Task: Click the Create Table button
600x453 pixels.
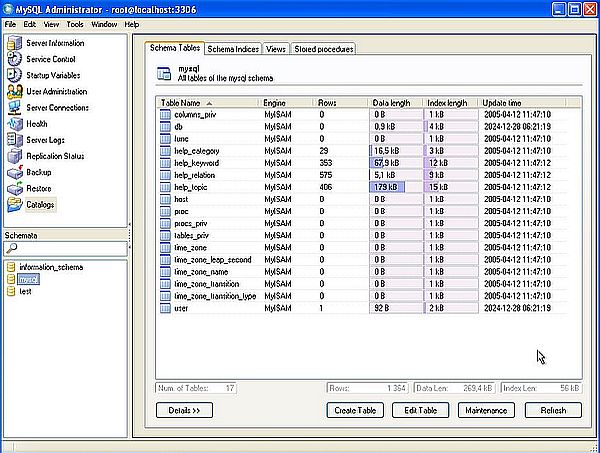Action: [355, 410]
